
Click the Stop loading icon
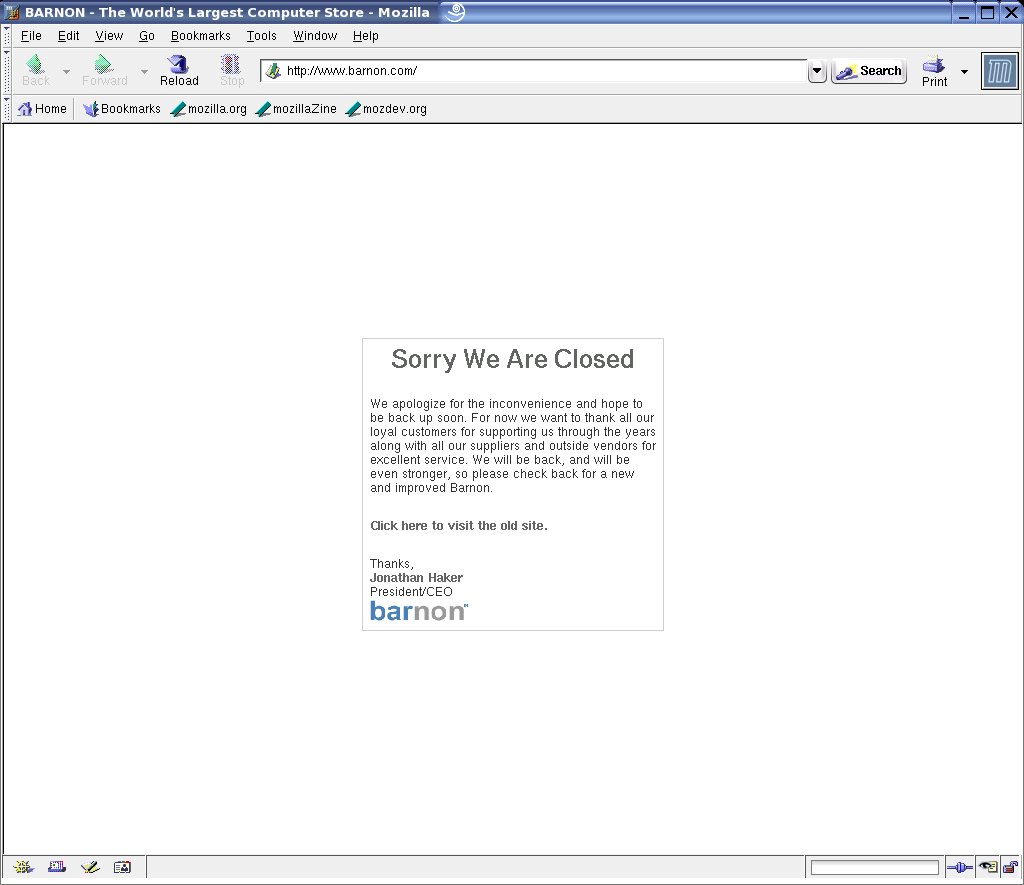[231, 64]
